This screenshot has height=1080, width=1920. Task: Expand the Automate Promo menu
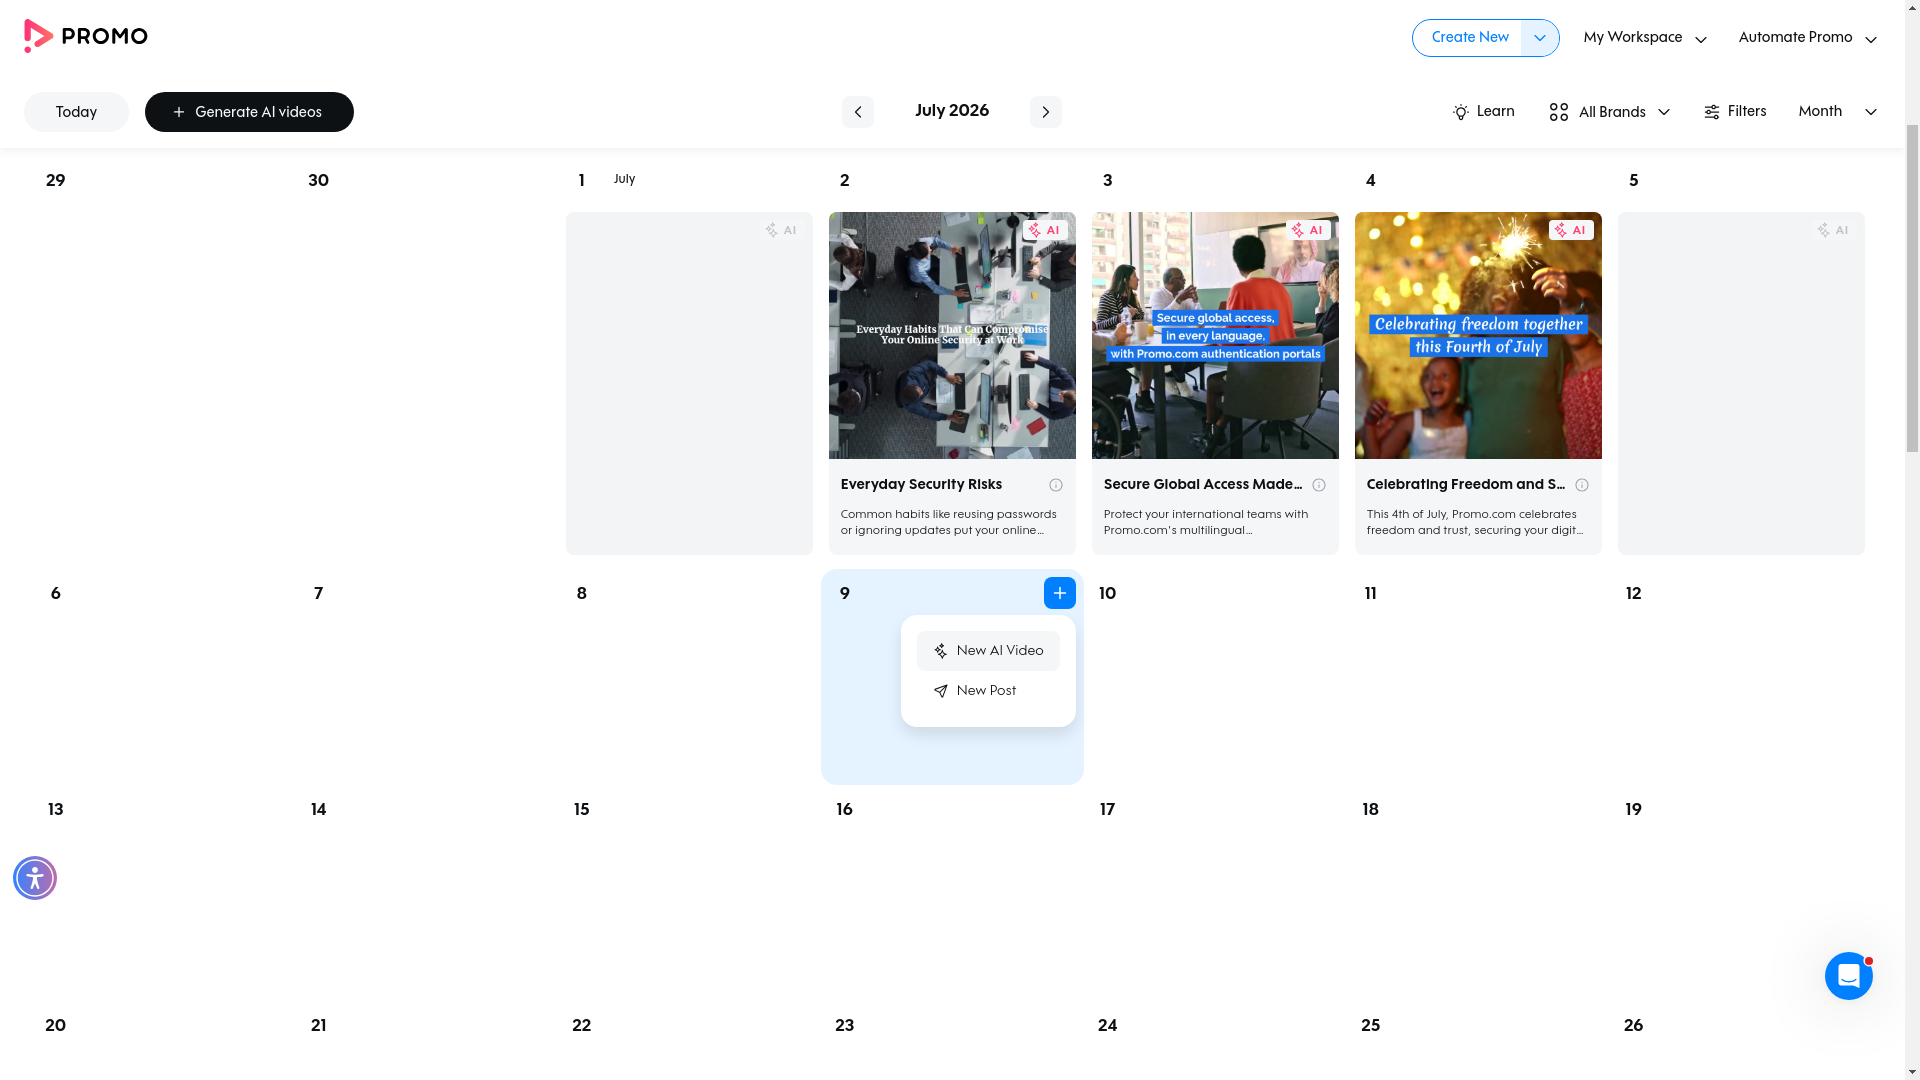pos(1807,38)
